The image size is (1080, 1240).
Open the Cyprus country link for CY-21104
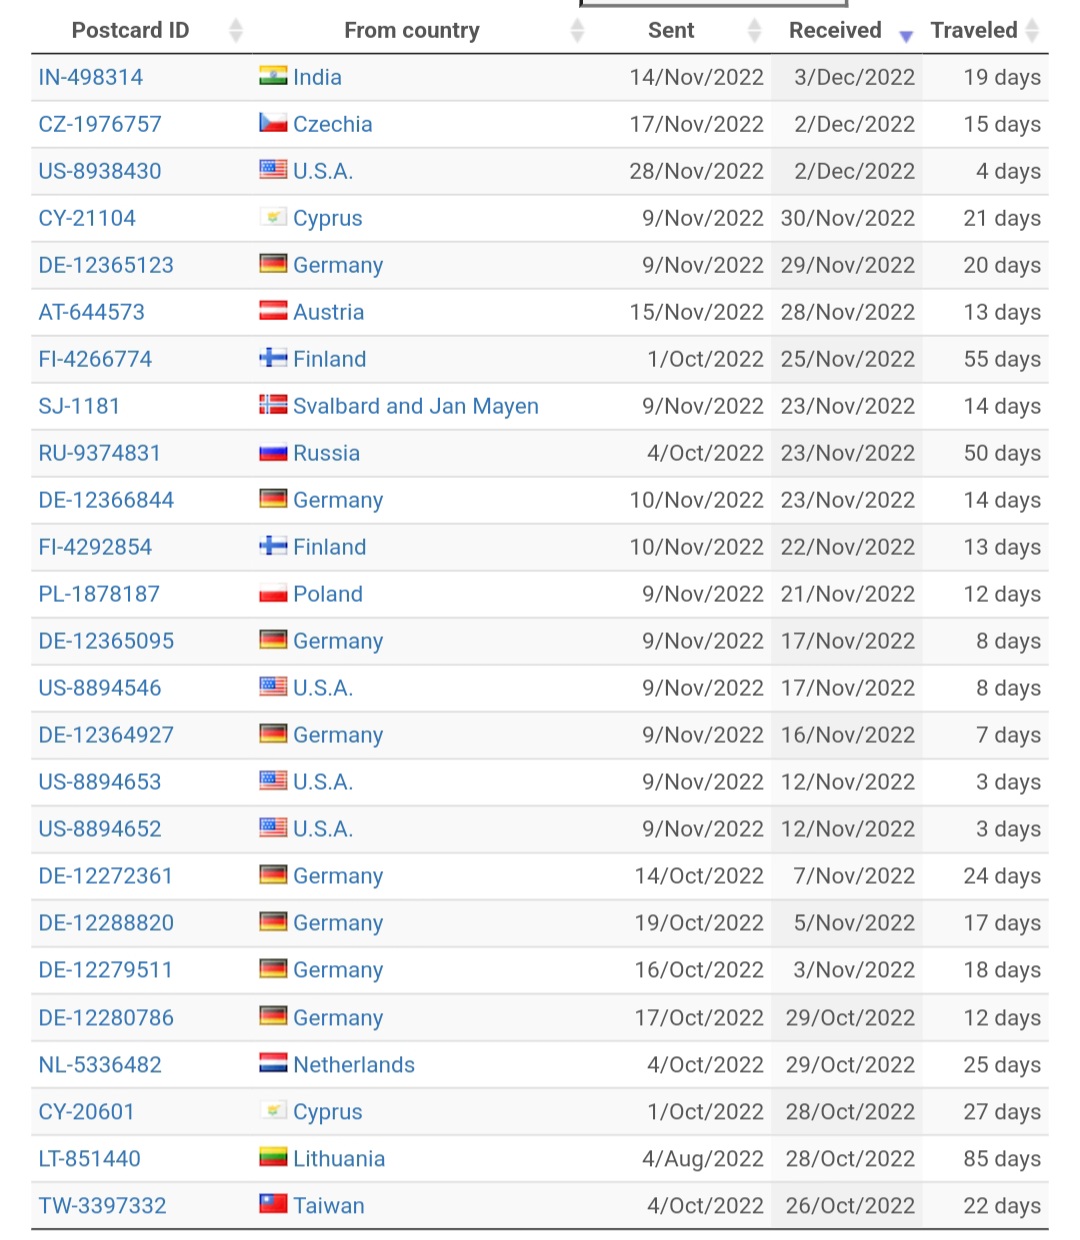pyautogui.click(x=328, y=218)
